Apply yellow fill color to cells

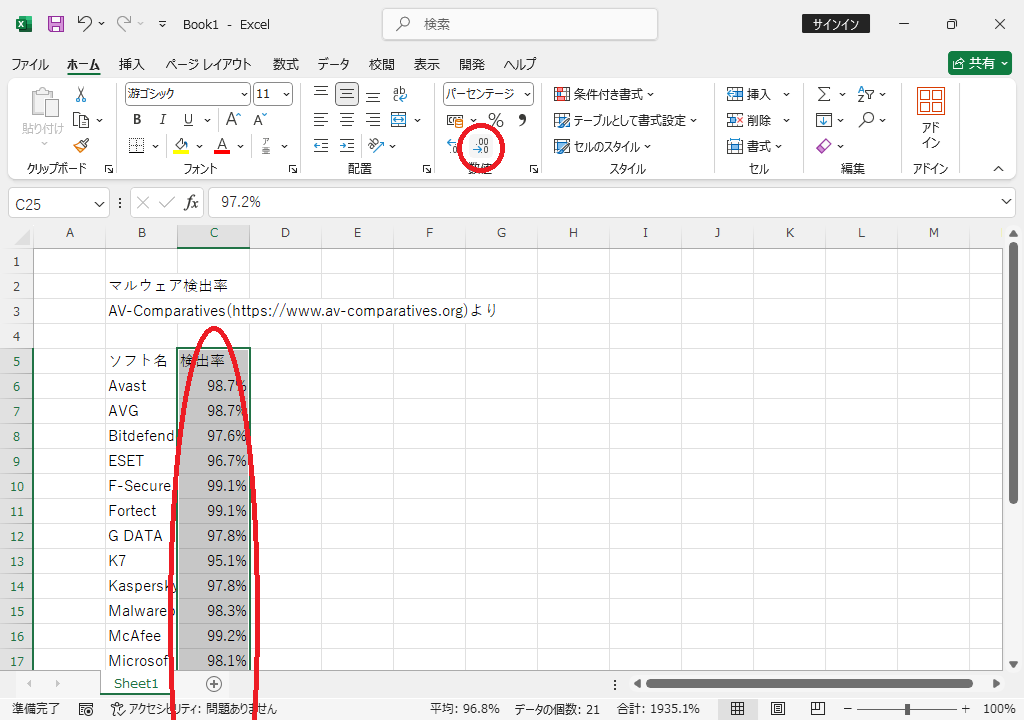[181, 146]
